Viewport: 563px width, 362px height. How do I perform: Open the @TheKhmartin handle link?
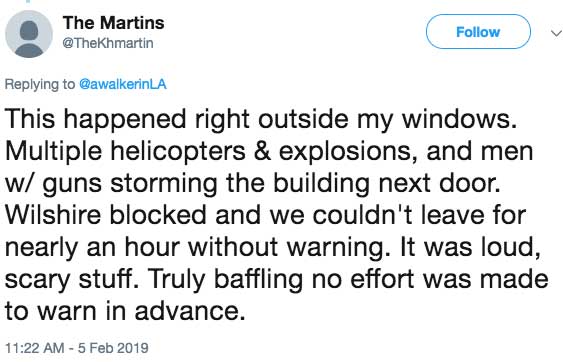pyautogui.click(x=108, y=43)
